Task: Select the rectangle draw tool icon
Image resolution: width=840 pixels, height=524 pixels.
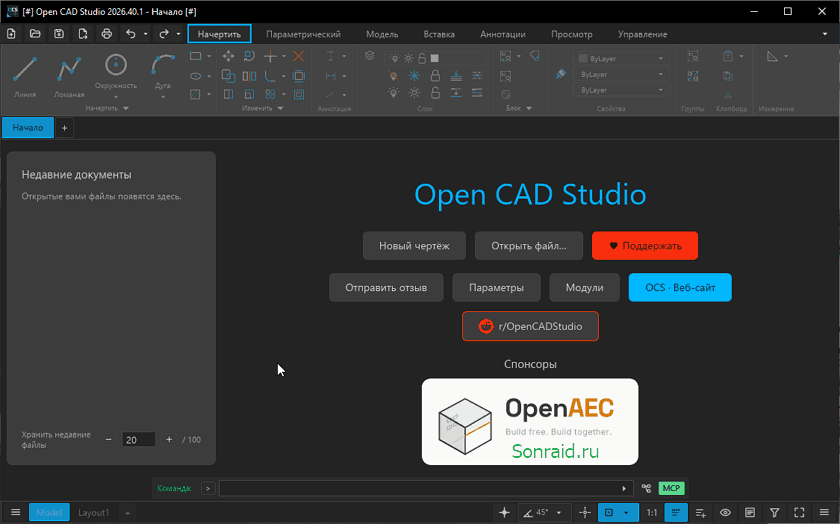Action: coord(196,56)
